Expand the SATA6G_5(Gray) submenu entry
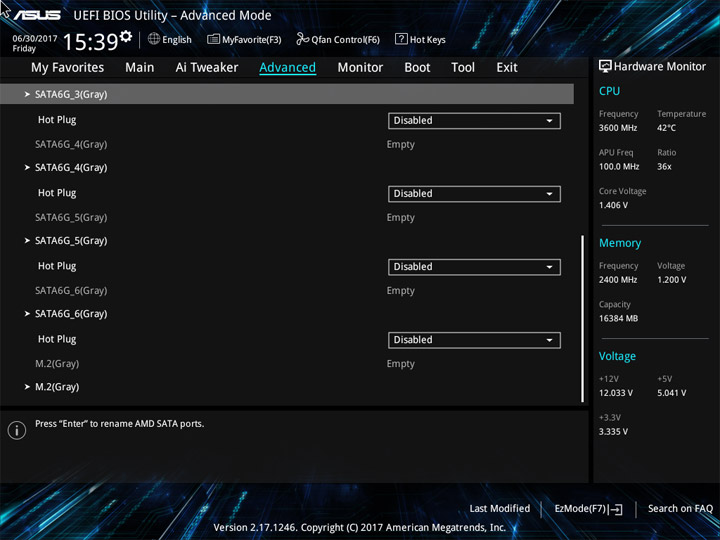Image resolution: width=720 pixels, height=540 pixels. [71, 241]
